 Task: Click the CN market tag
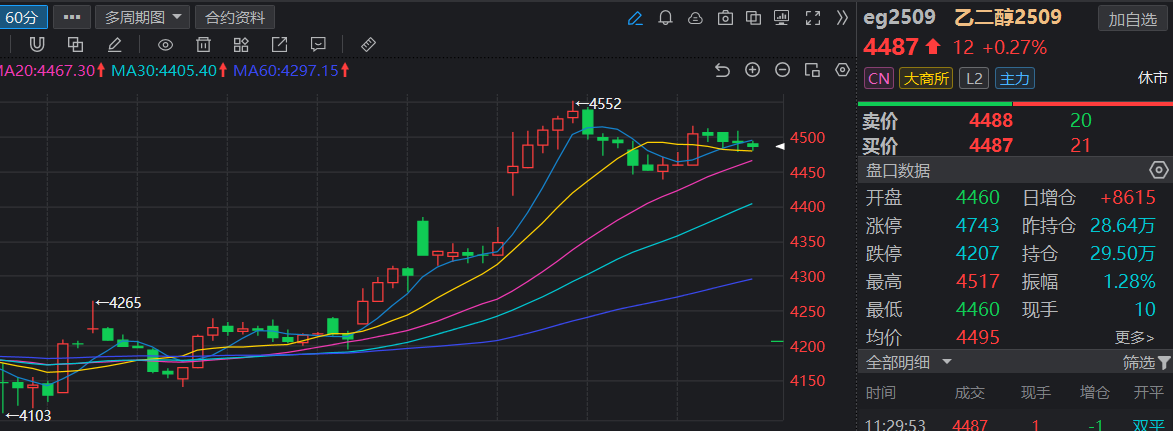880,79
